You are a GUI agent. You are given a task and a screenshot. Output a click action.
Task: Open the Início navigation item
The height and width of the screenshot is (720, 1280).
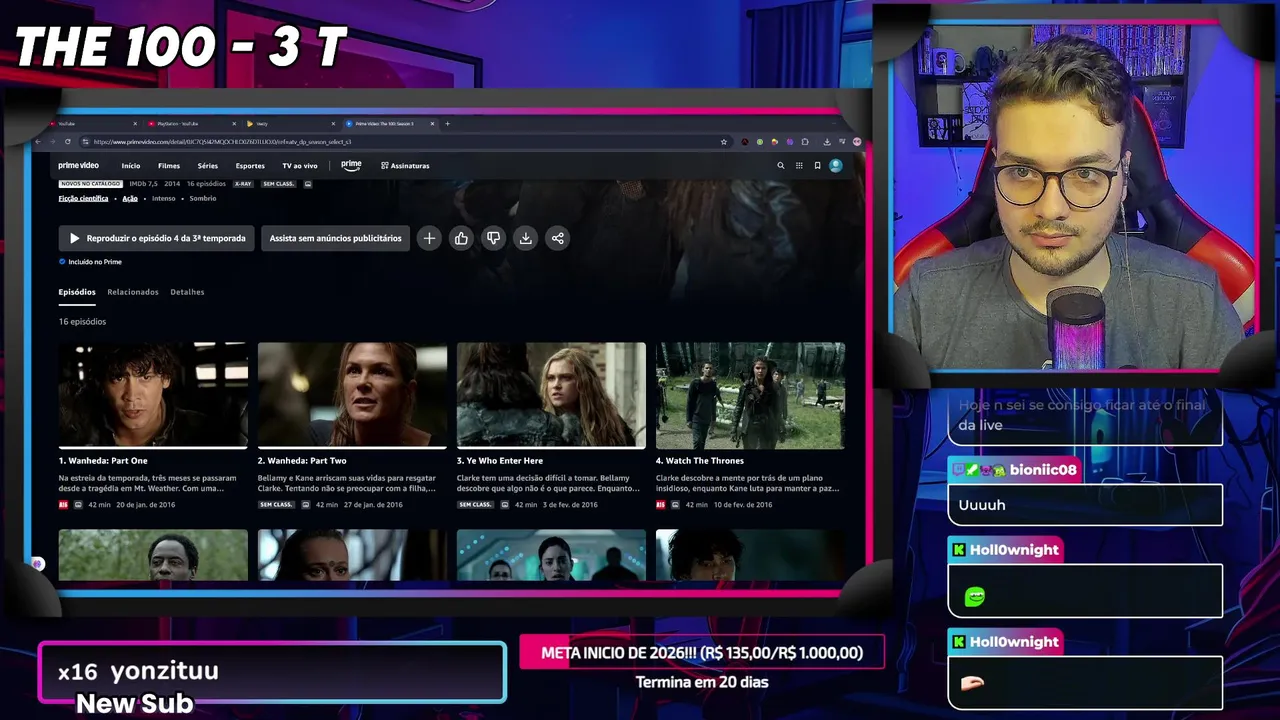click(131, 166)
